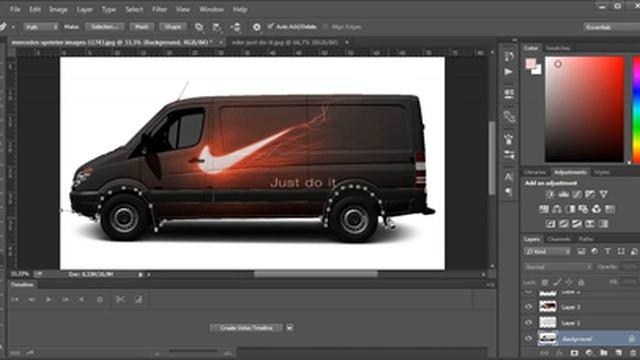Viewport: 640px width, 360px height.
Task: Open the Window menu
Action: tap(211, 9)
